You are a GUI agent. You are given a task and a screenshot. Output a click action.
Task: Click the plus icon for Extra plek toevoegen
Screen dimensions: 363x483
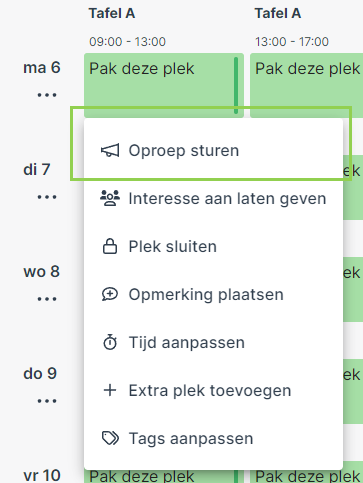(x=110, y=391)
